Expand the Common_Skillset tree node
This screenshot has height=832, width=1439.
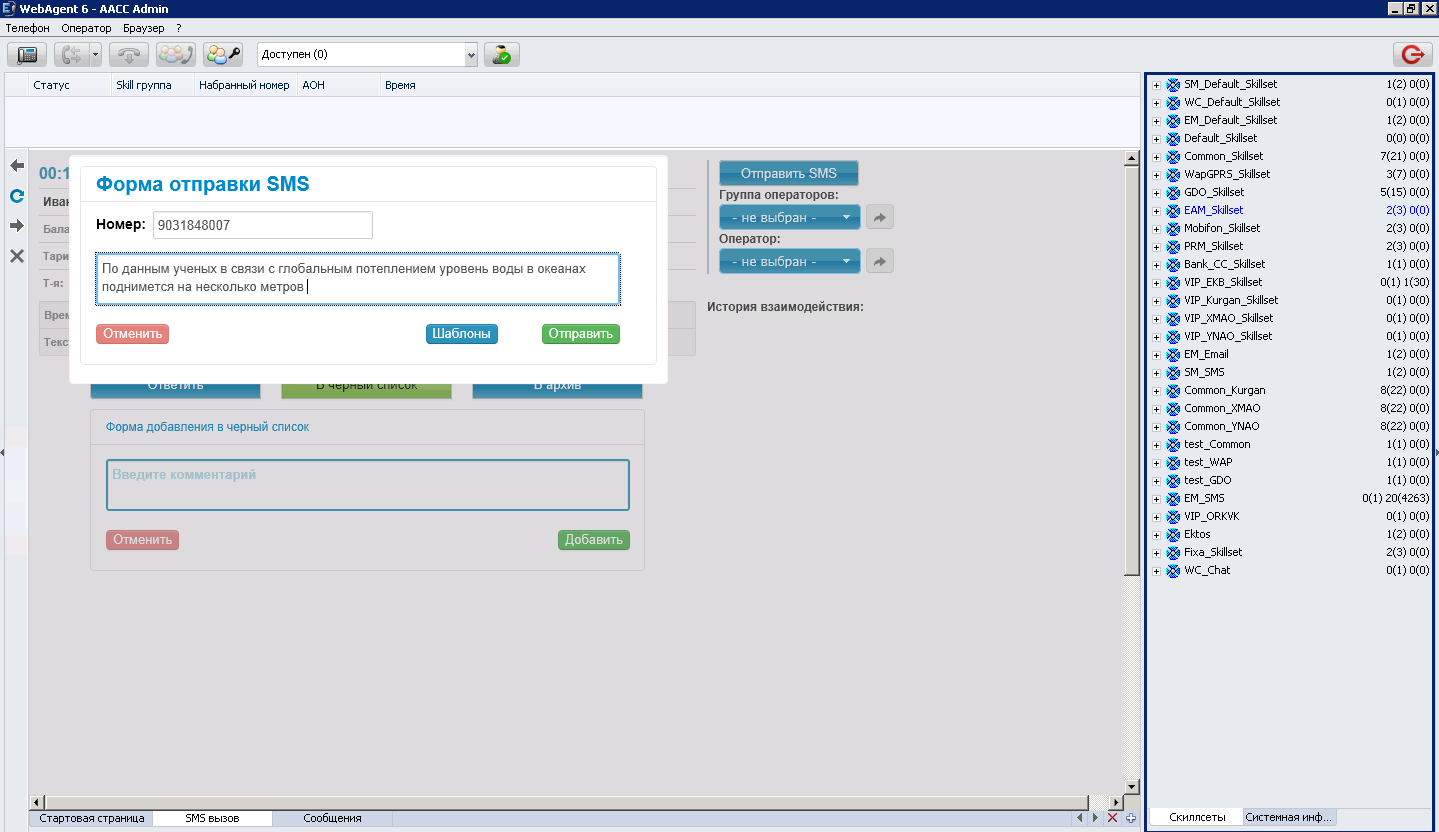(1156, 157)
